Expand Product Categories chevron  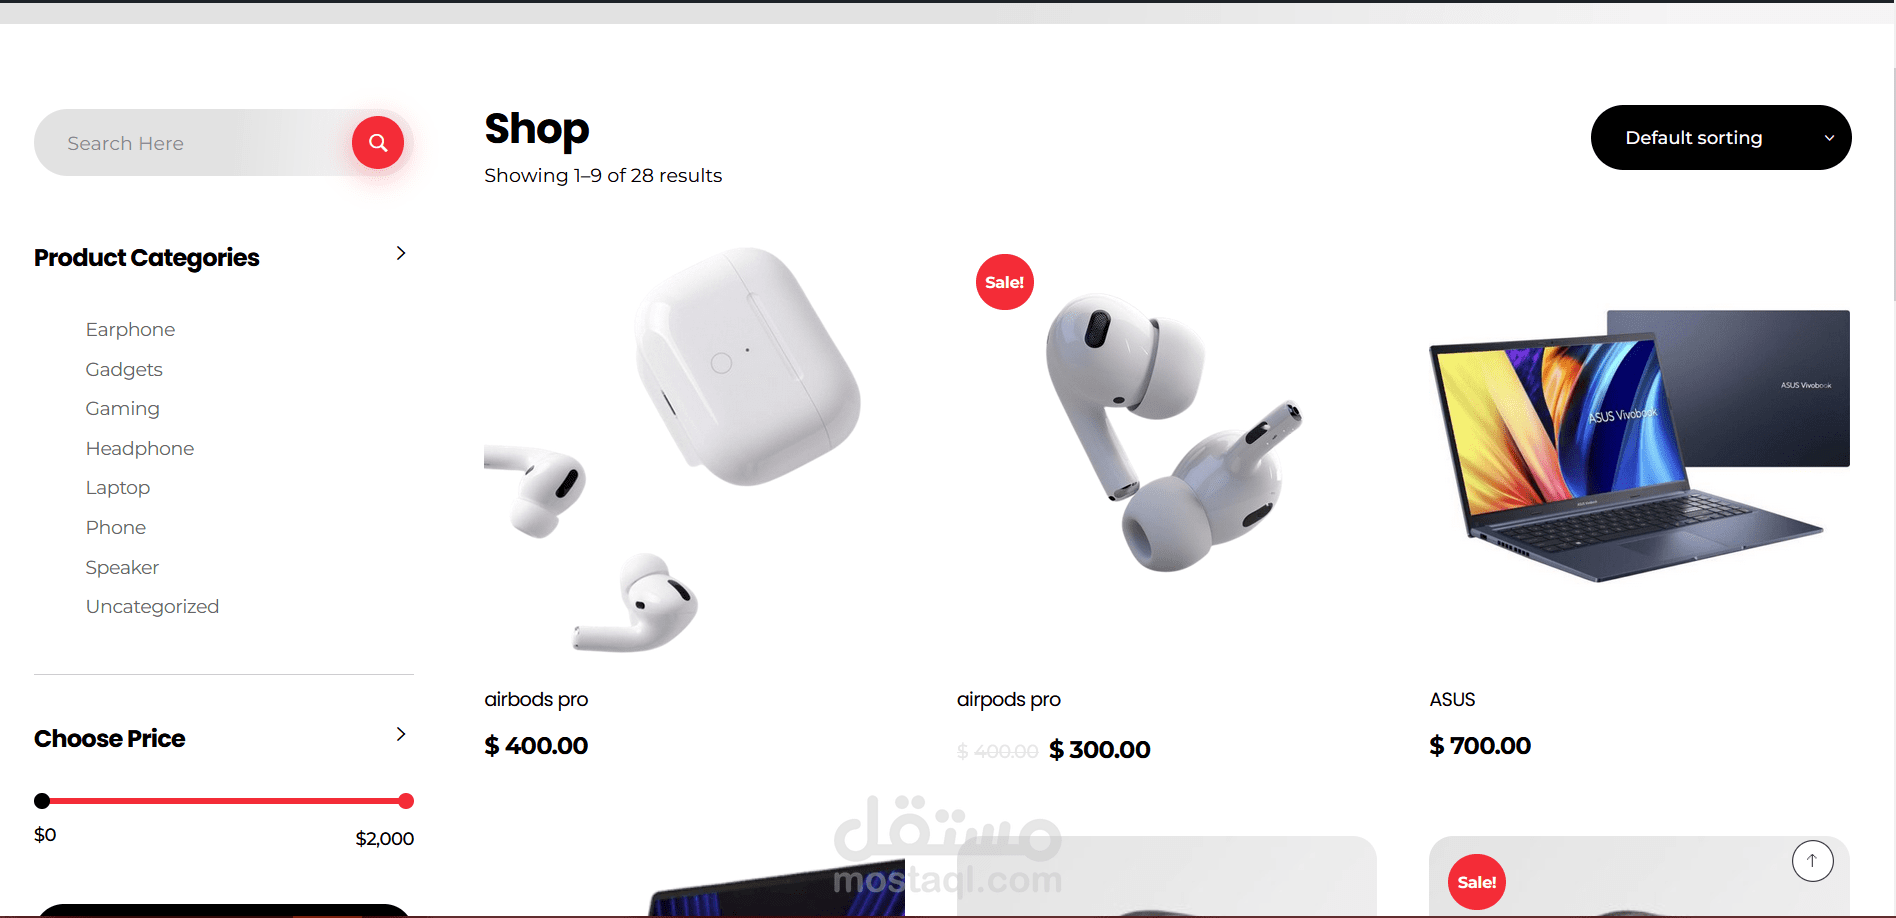click(x=401, y=254)
